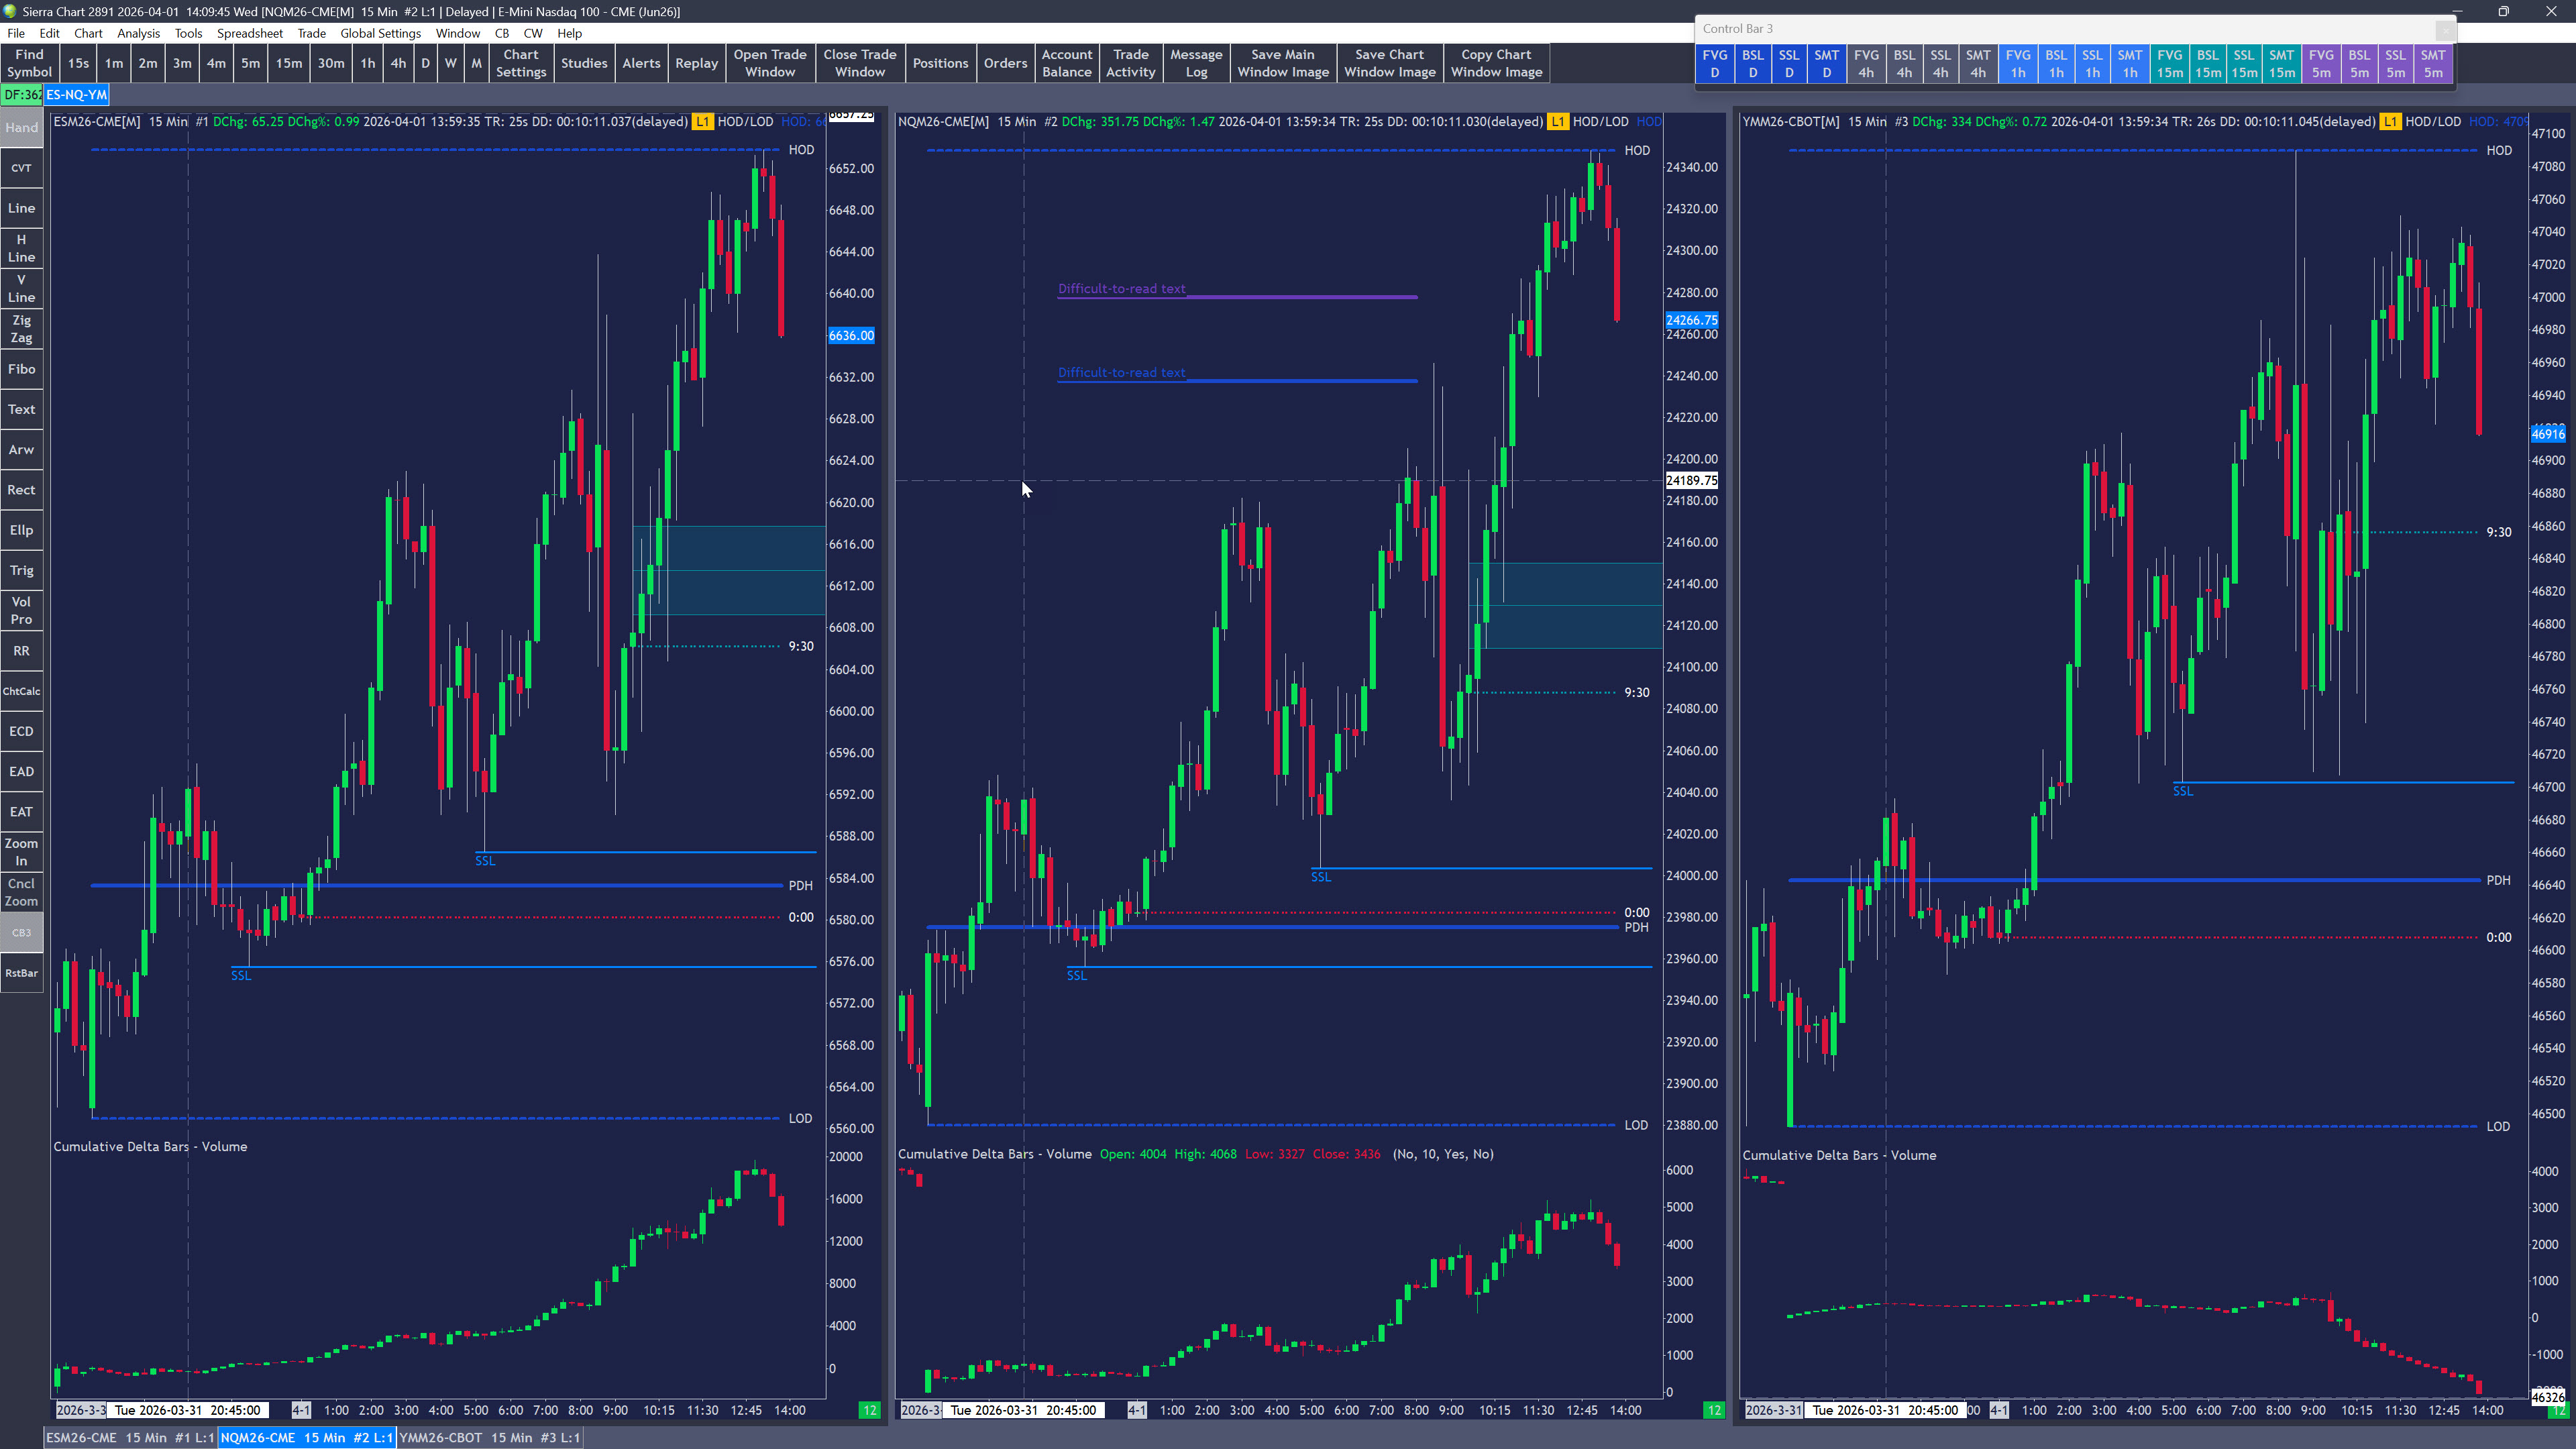Click the purple Difficult-to-read text line
The image size is (2576, 1449).
coord(1300,296)
